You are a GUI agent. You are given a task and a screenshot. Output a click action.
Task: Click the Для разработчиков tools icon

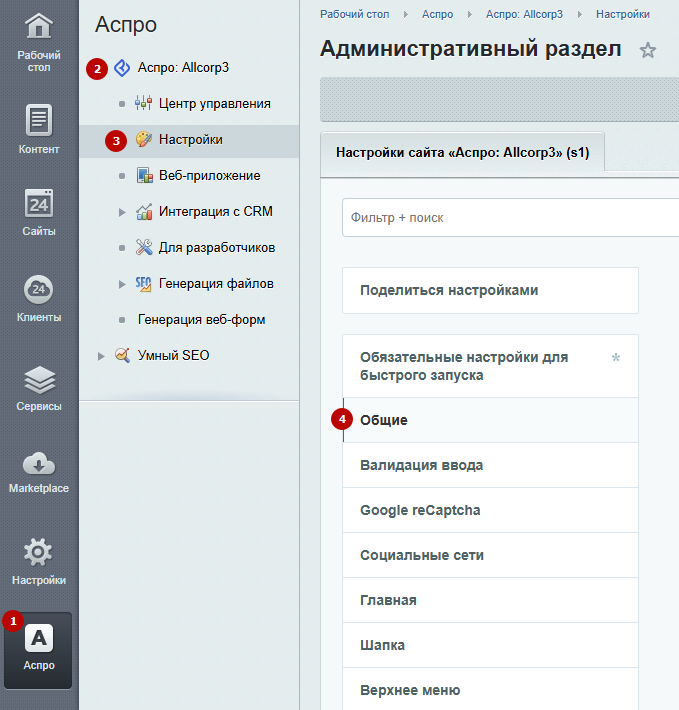(x=144, y=247)
